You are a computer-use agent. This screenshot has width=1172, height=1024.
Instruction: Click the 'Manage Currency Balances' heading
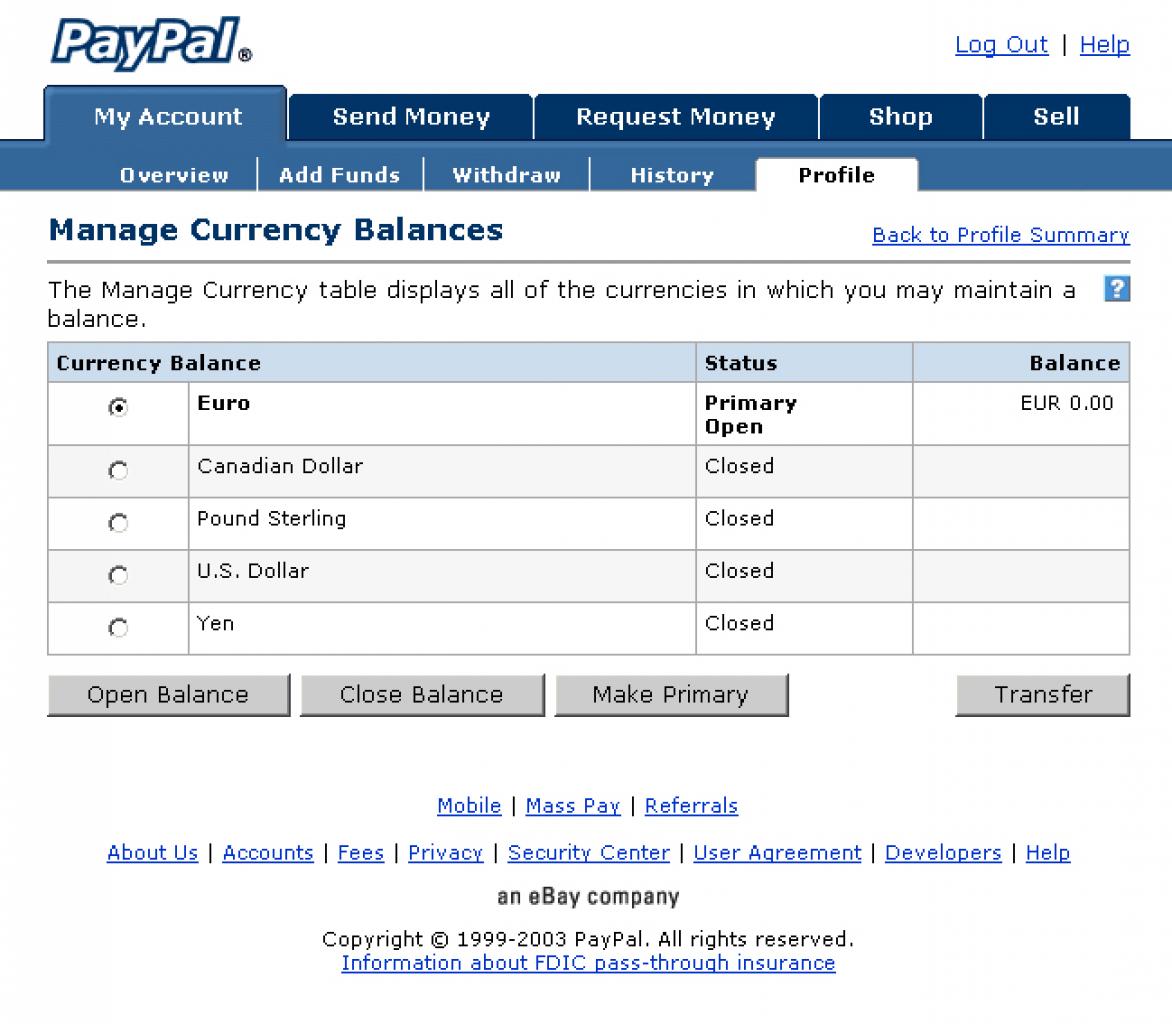click(x=276, y=230)
